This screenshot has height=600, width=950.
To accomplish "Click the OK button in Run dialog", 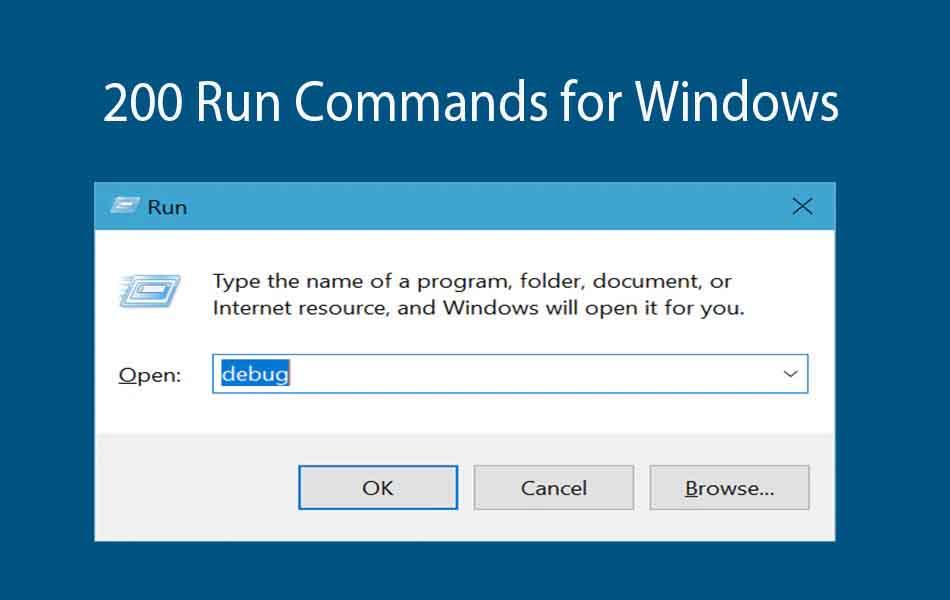I will pyautogui.click(x=378, y=487).
